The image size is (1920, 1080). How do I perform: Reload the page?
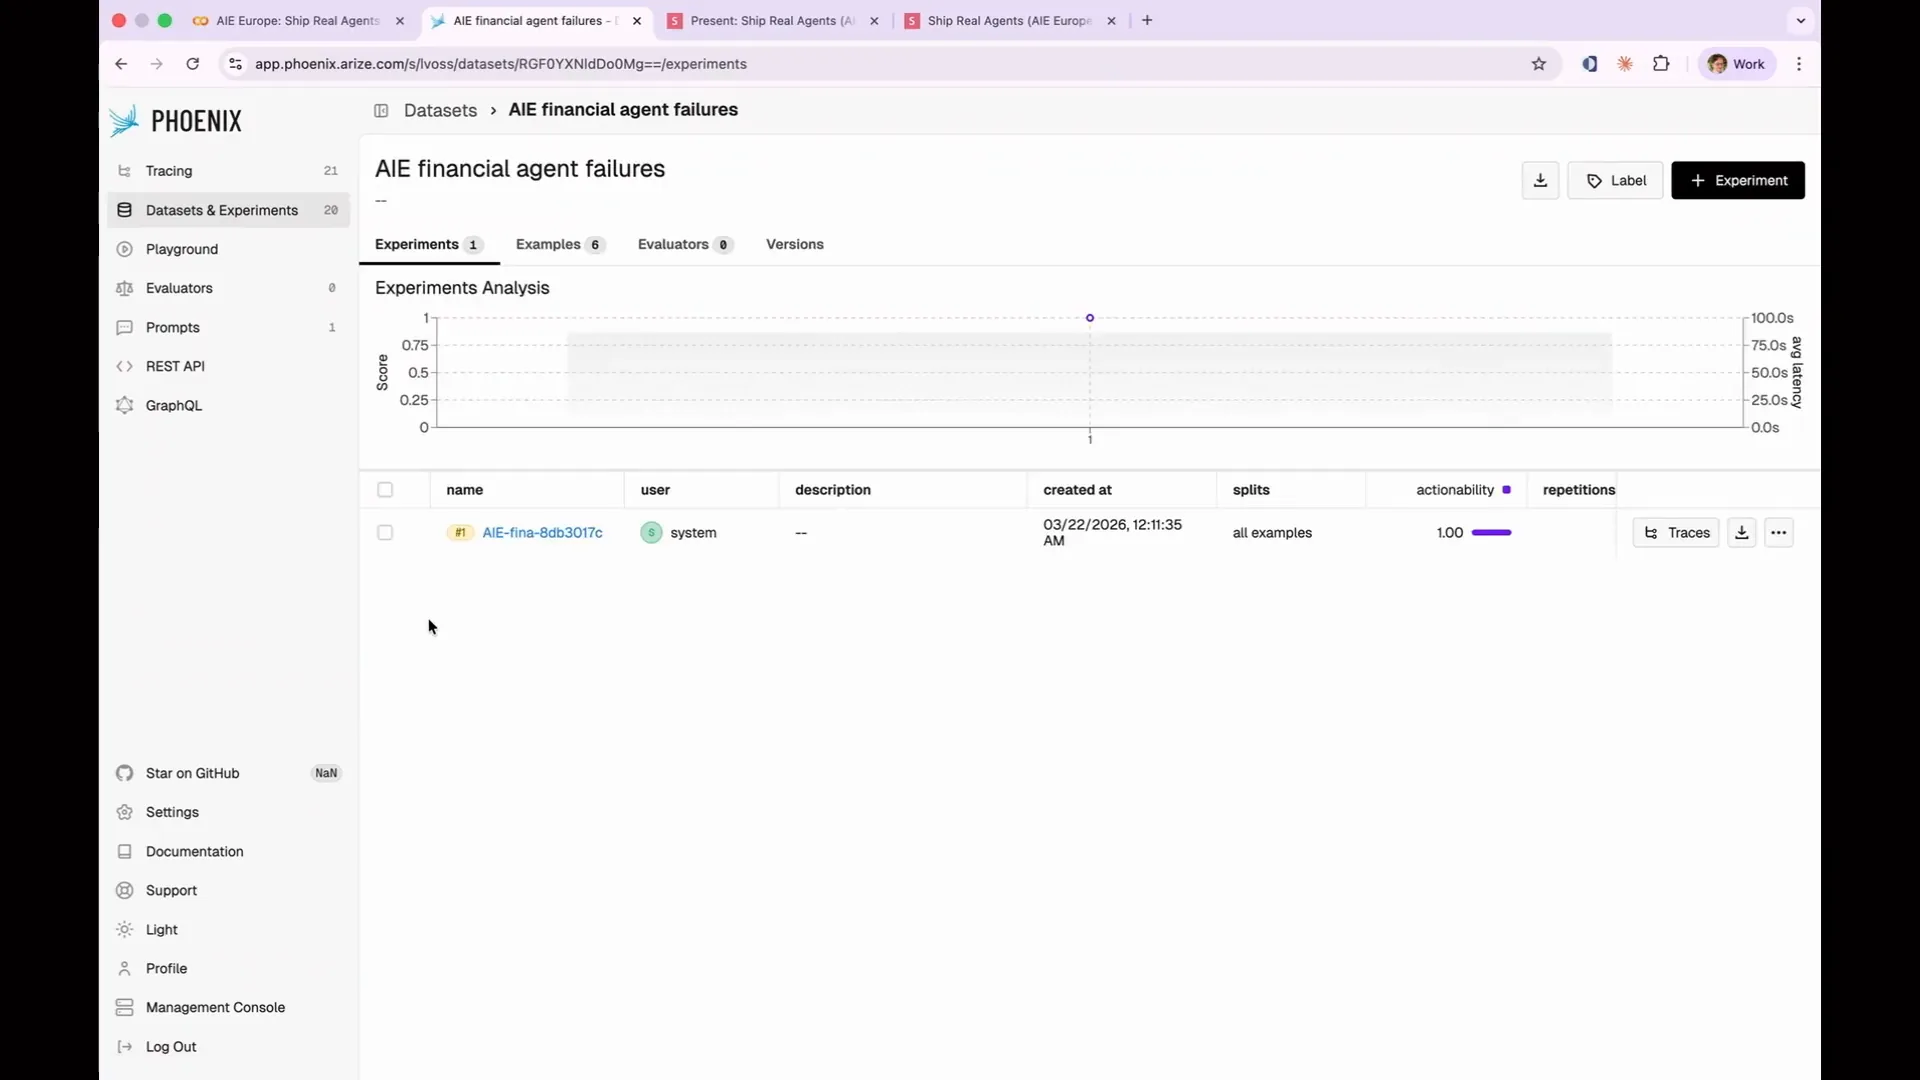192,64
